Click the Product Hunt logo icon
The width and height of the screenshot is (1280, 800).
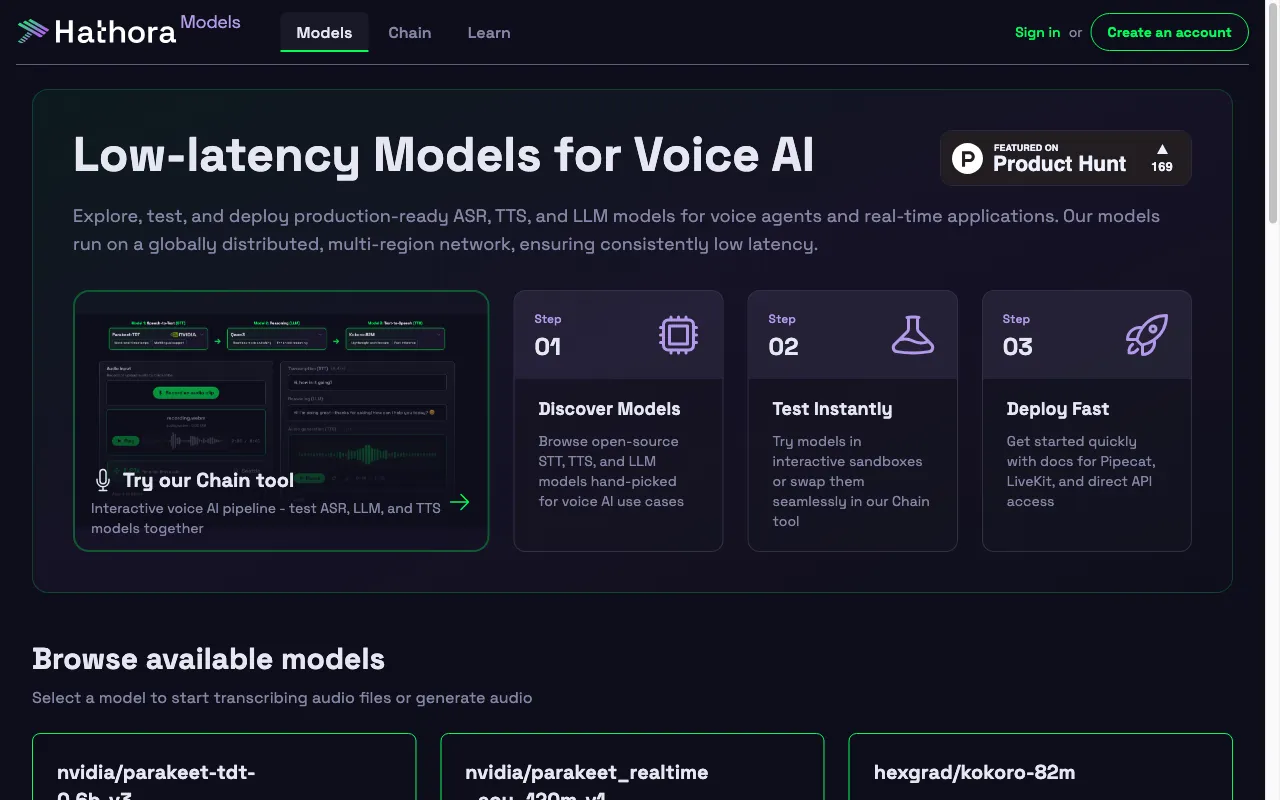(x=967, y=158)
